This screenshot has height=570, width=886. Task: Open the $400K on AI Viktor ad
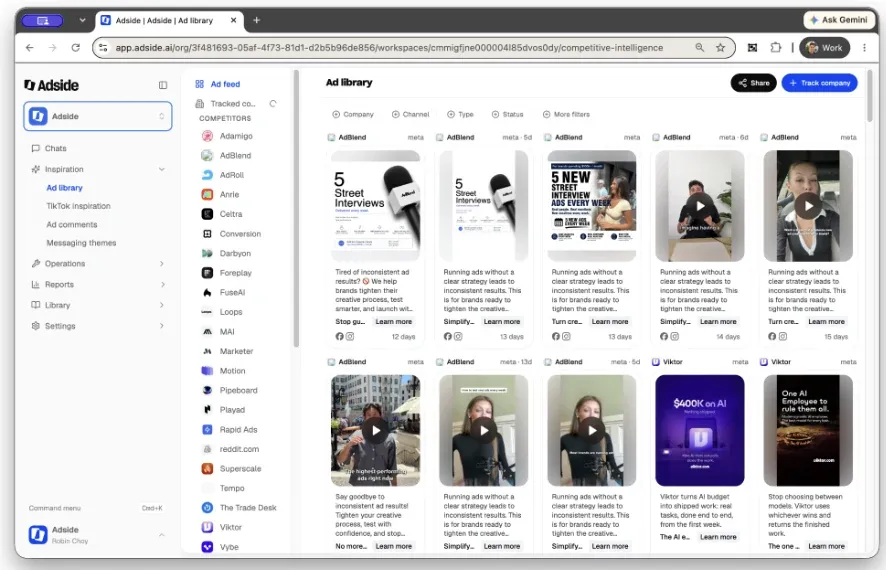coord(700,430)
